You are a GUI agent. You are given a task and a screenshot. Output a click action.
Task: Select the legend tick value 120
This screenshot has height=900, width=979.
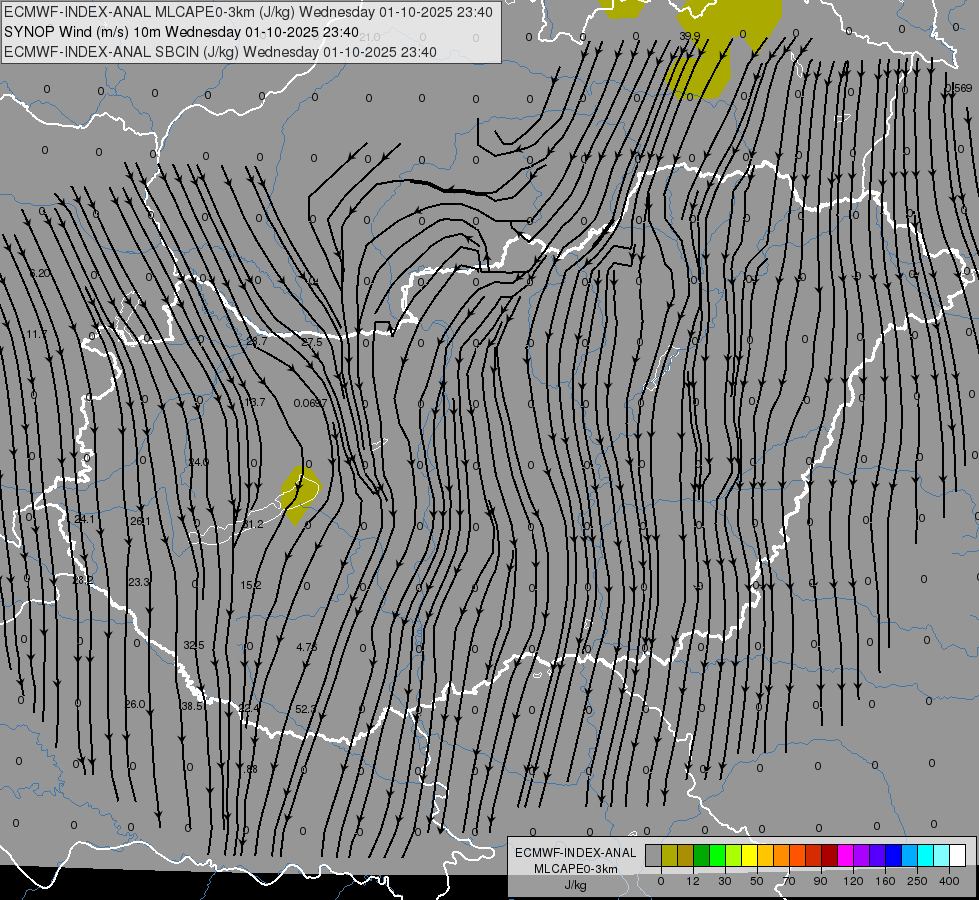point(853,881)
